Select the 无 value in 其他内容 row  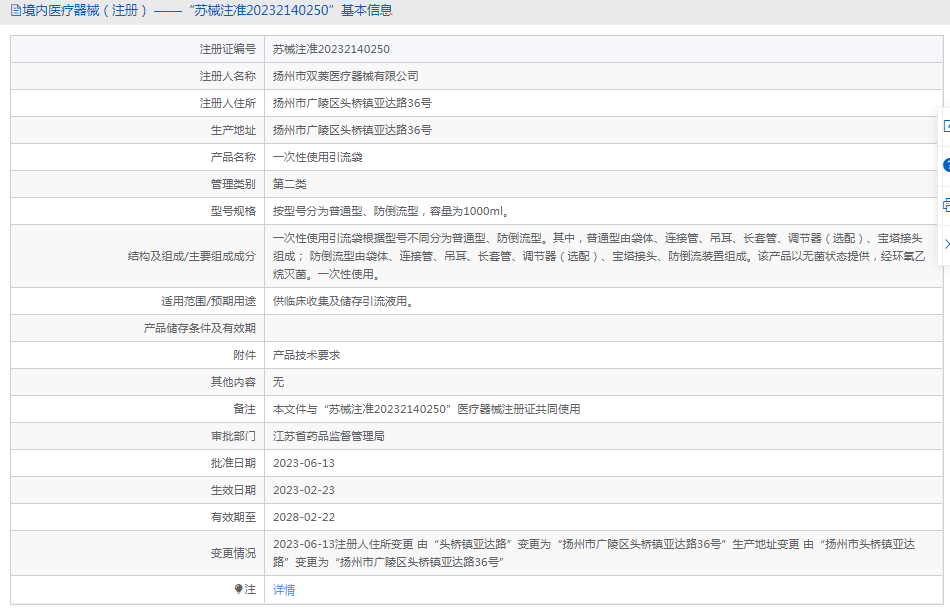278,382
